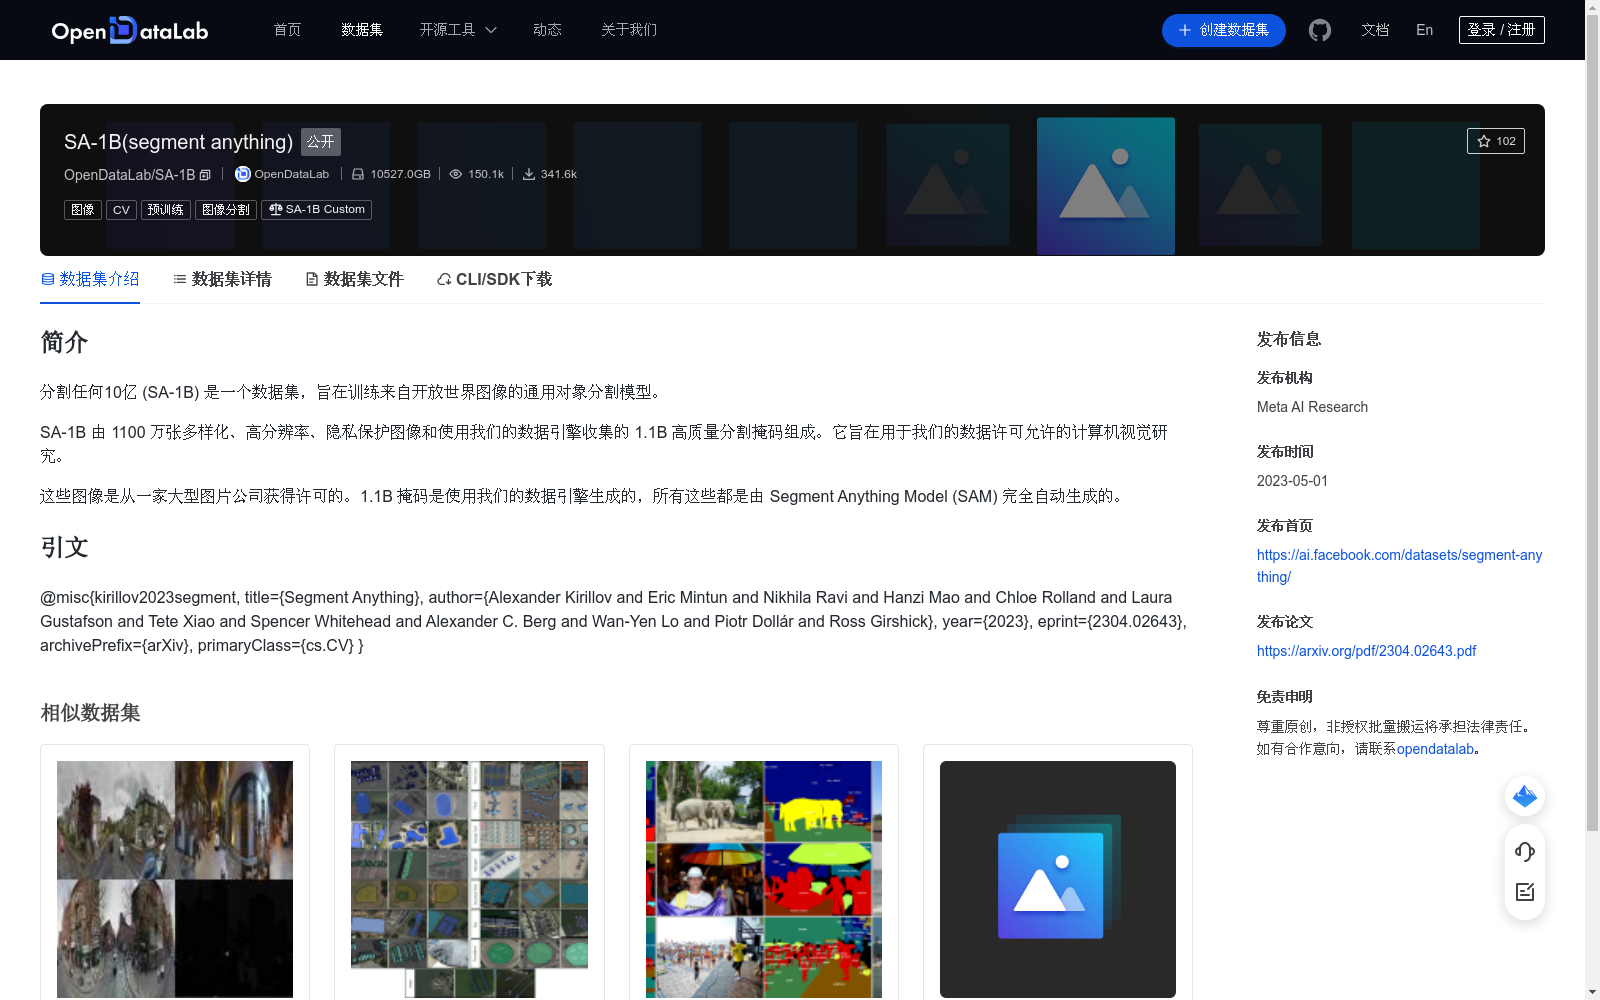Click the SA-1B Custom license tag
Screen dimensions: 1600x1000
click(x=316, y=210)
